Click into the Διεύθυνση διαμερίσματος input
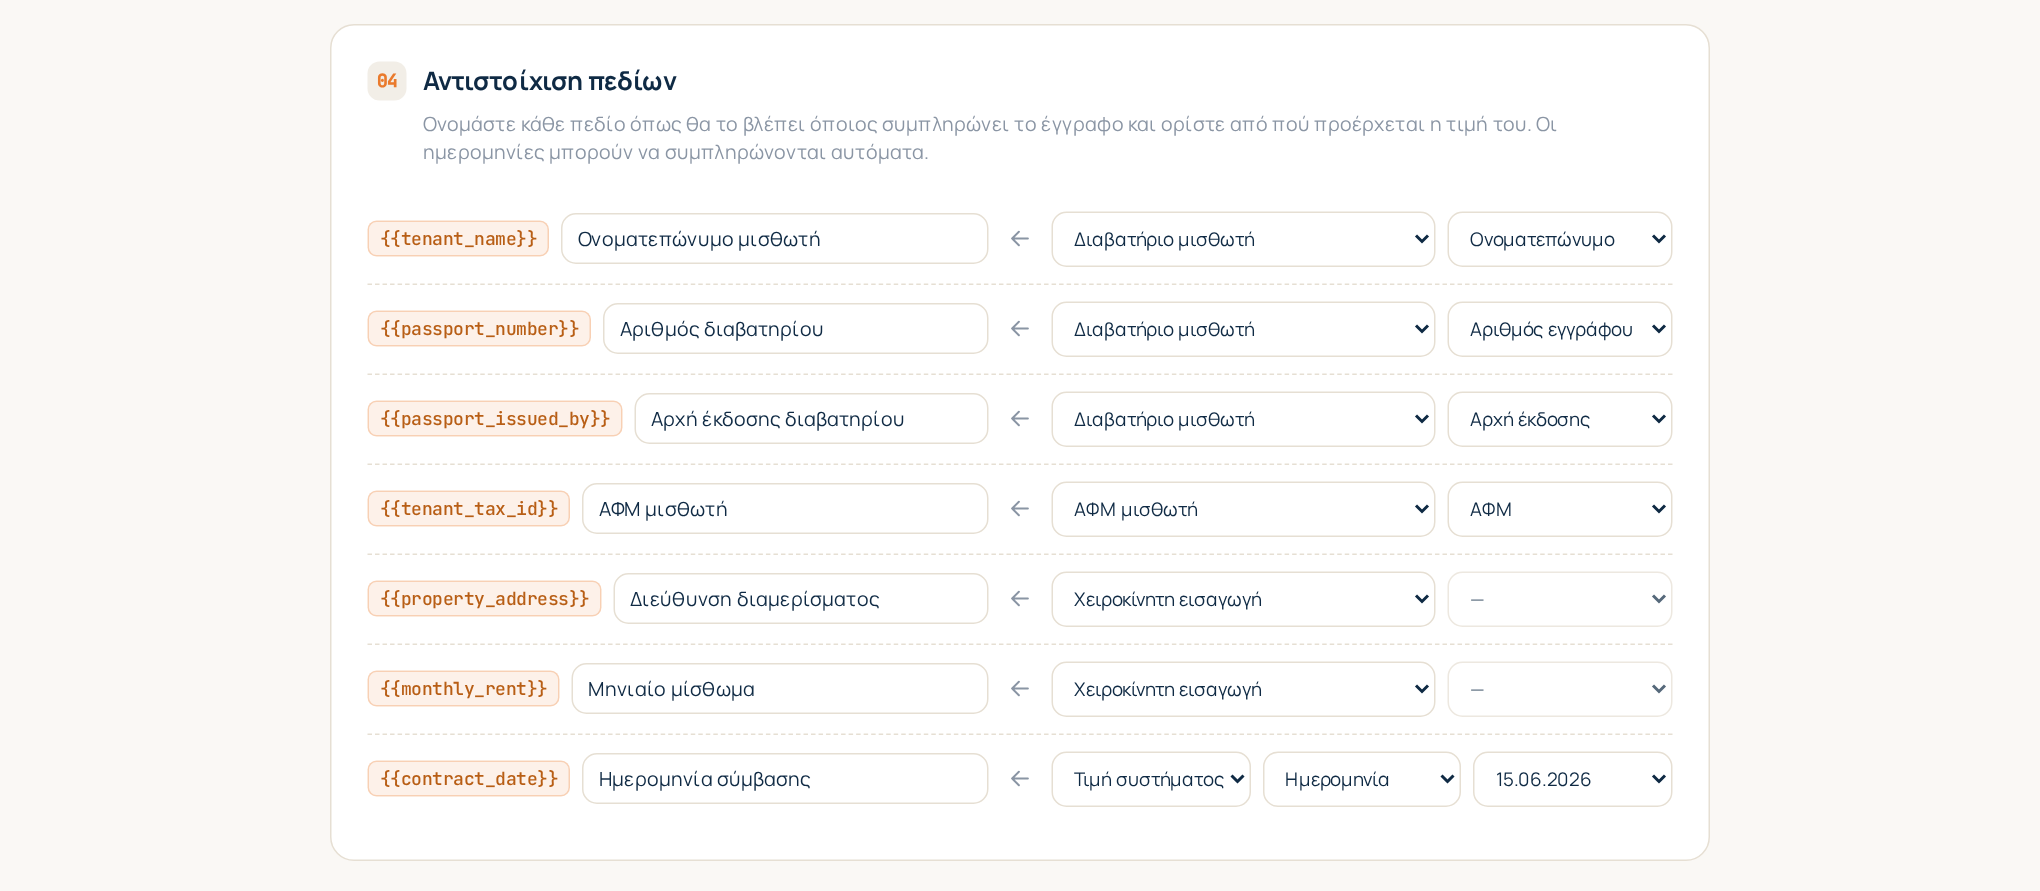Viewport: 2040px width, 891px height. coord(801,599)
